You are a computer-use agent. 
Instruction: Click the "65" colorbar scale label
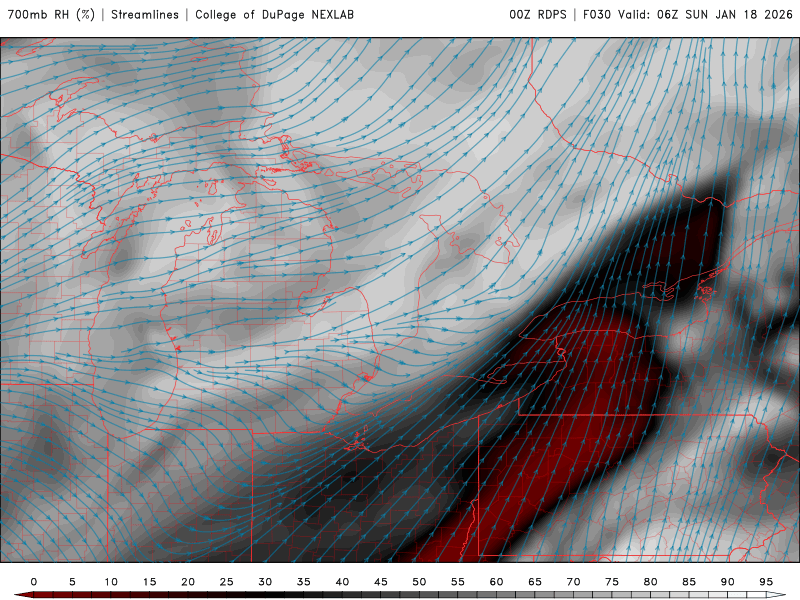[535, 582]
